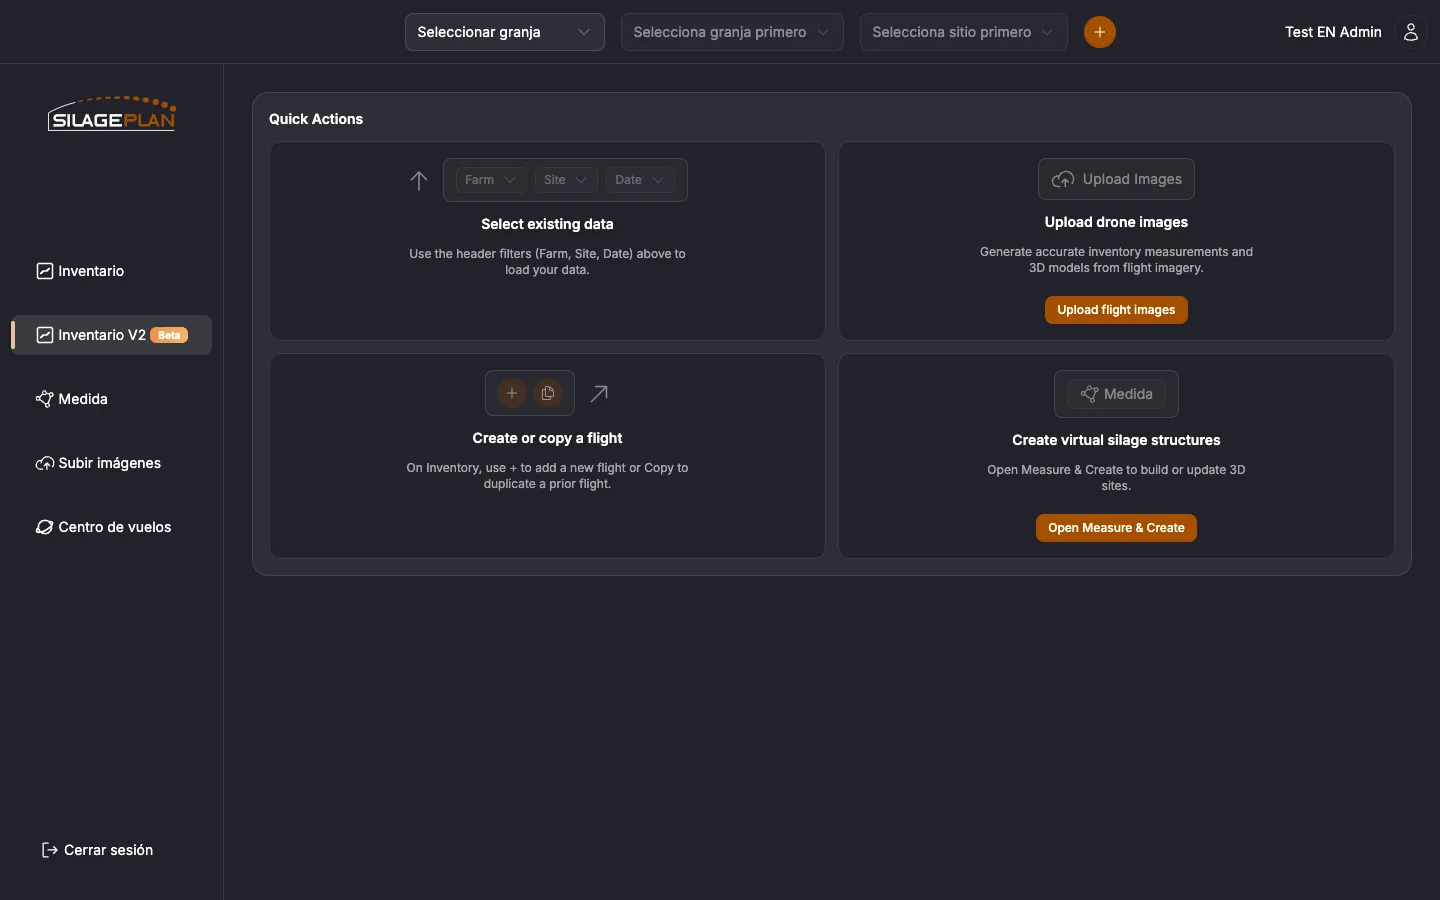Click the Inventario chart icon in sidebar
This screenshot has width=1440, height=900.
pos(45,271)
